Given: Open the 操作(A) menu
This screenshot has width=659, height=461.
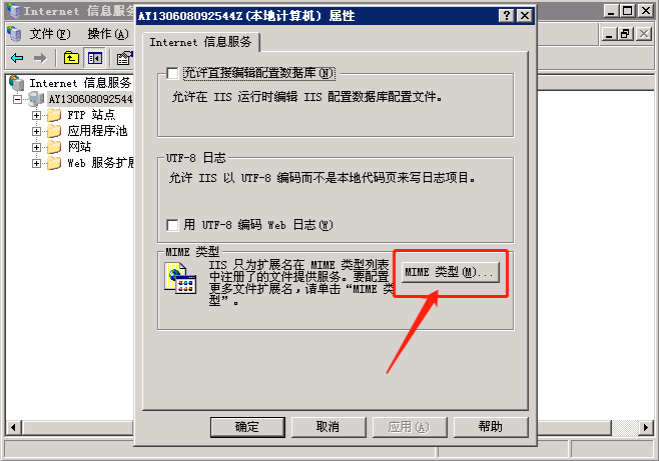Looking at the screenshot, I should click(108, 34).
